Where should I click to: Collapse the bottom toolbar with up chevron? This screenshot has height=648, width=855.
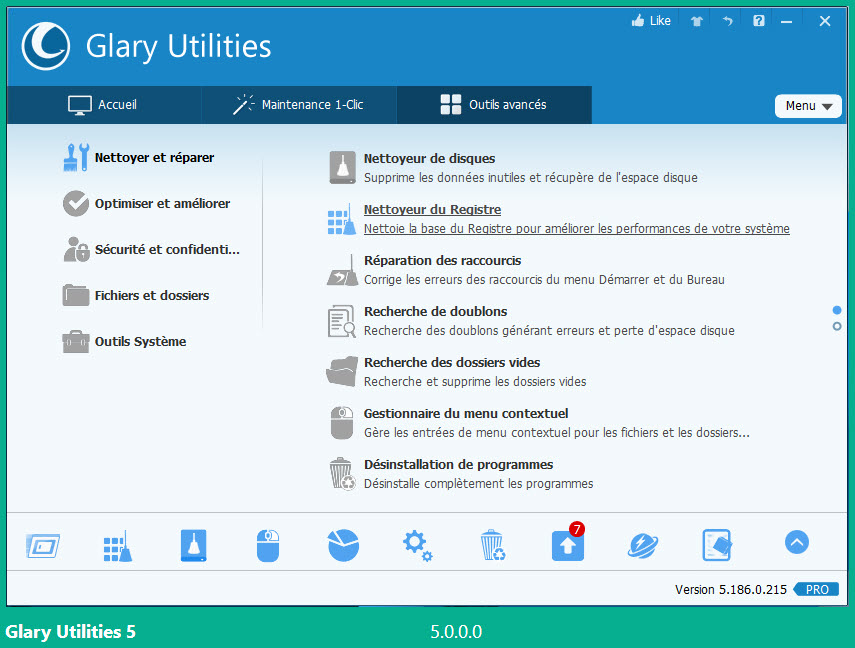tap(797, 542)
